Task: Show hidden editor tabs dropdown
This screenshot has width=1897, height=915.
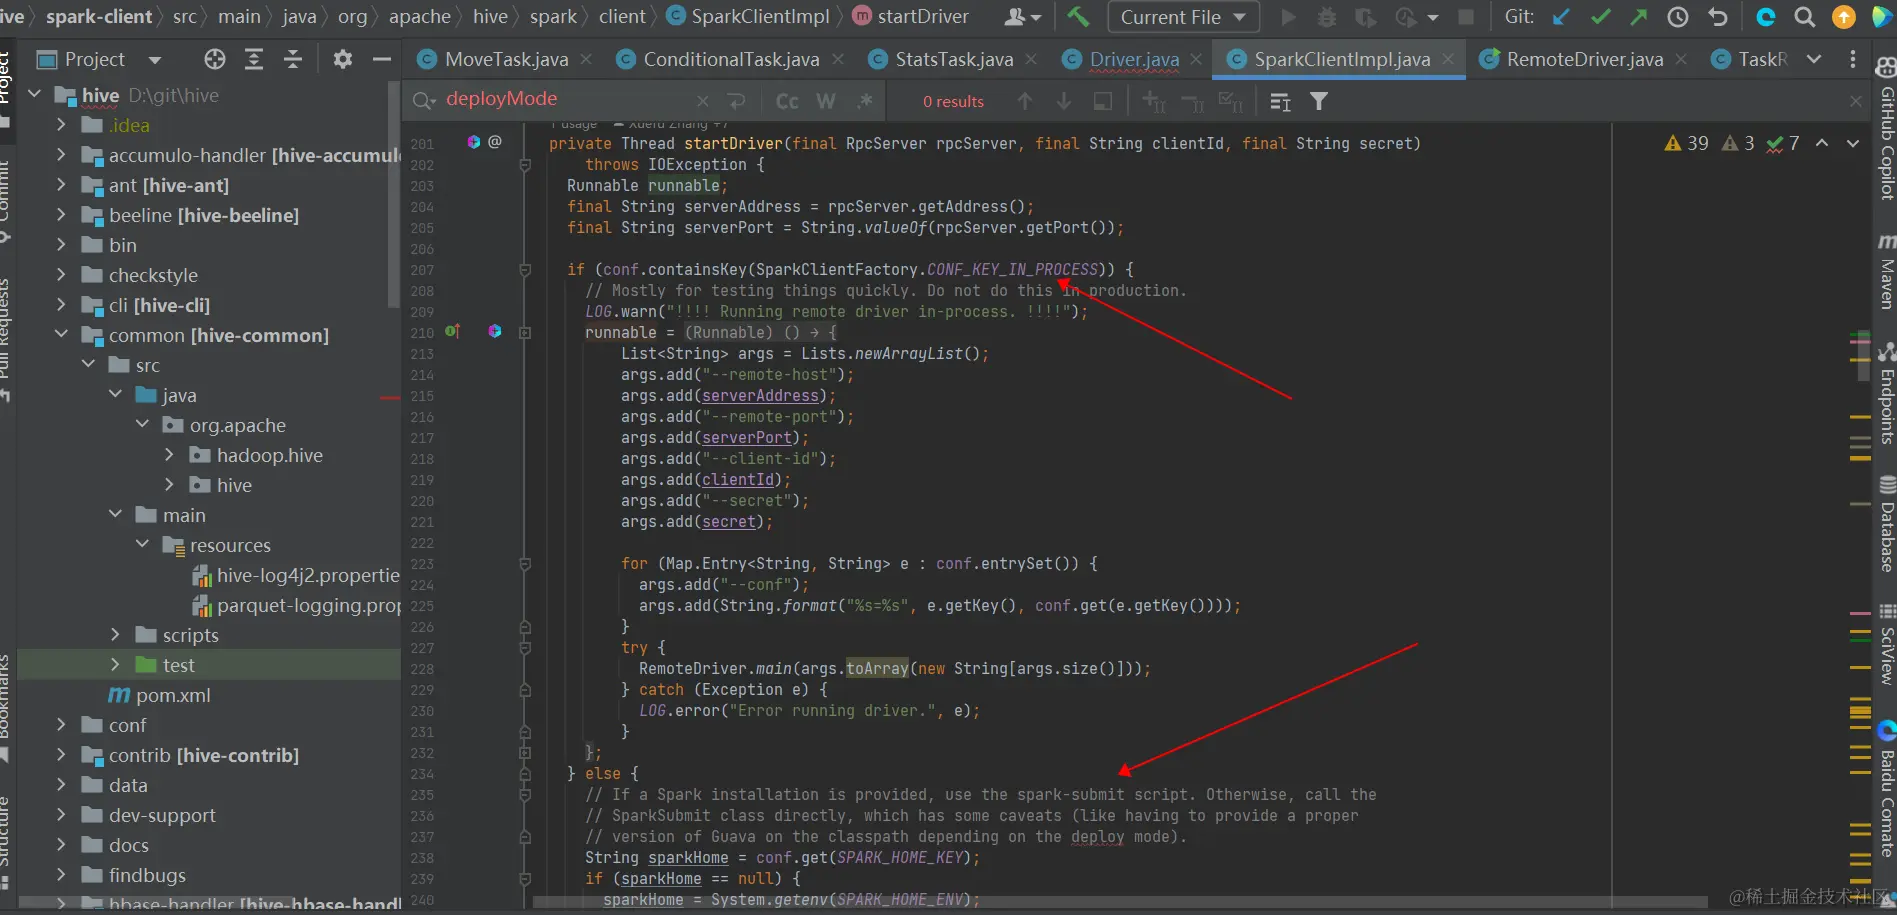Action: [x=1814, y=59]
